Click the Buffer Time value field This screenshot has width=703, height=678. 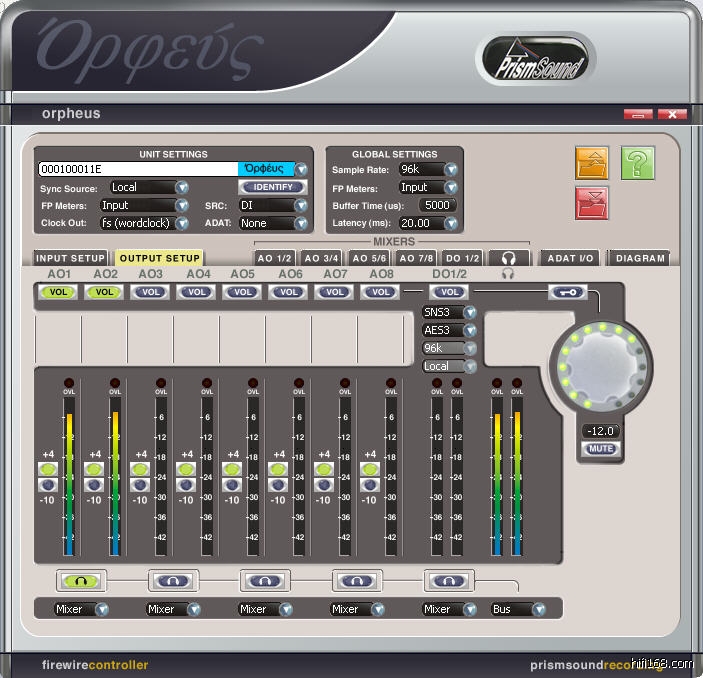coord(428,205)
